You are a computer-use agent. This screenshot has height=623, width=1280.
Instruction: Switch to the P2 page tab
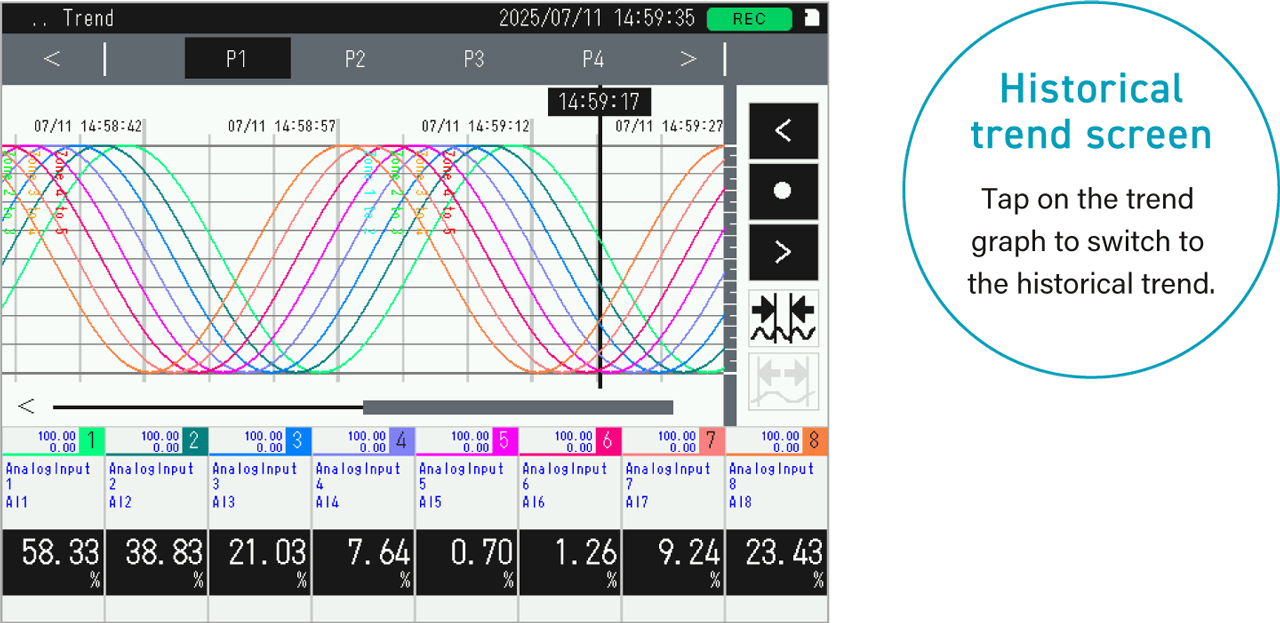tap(355, 59)
